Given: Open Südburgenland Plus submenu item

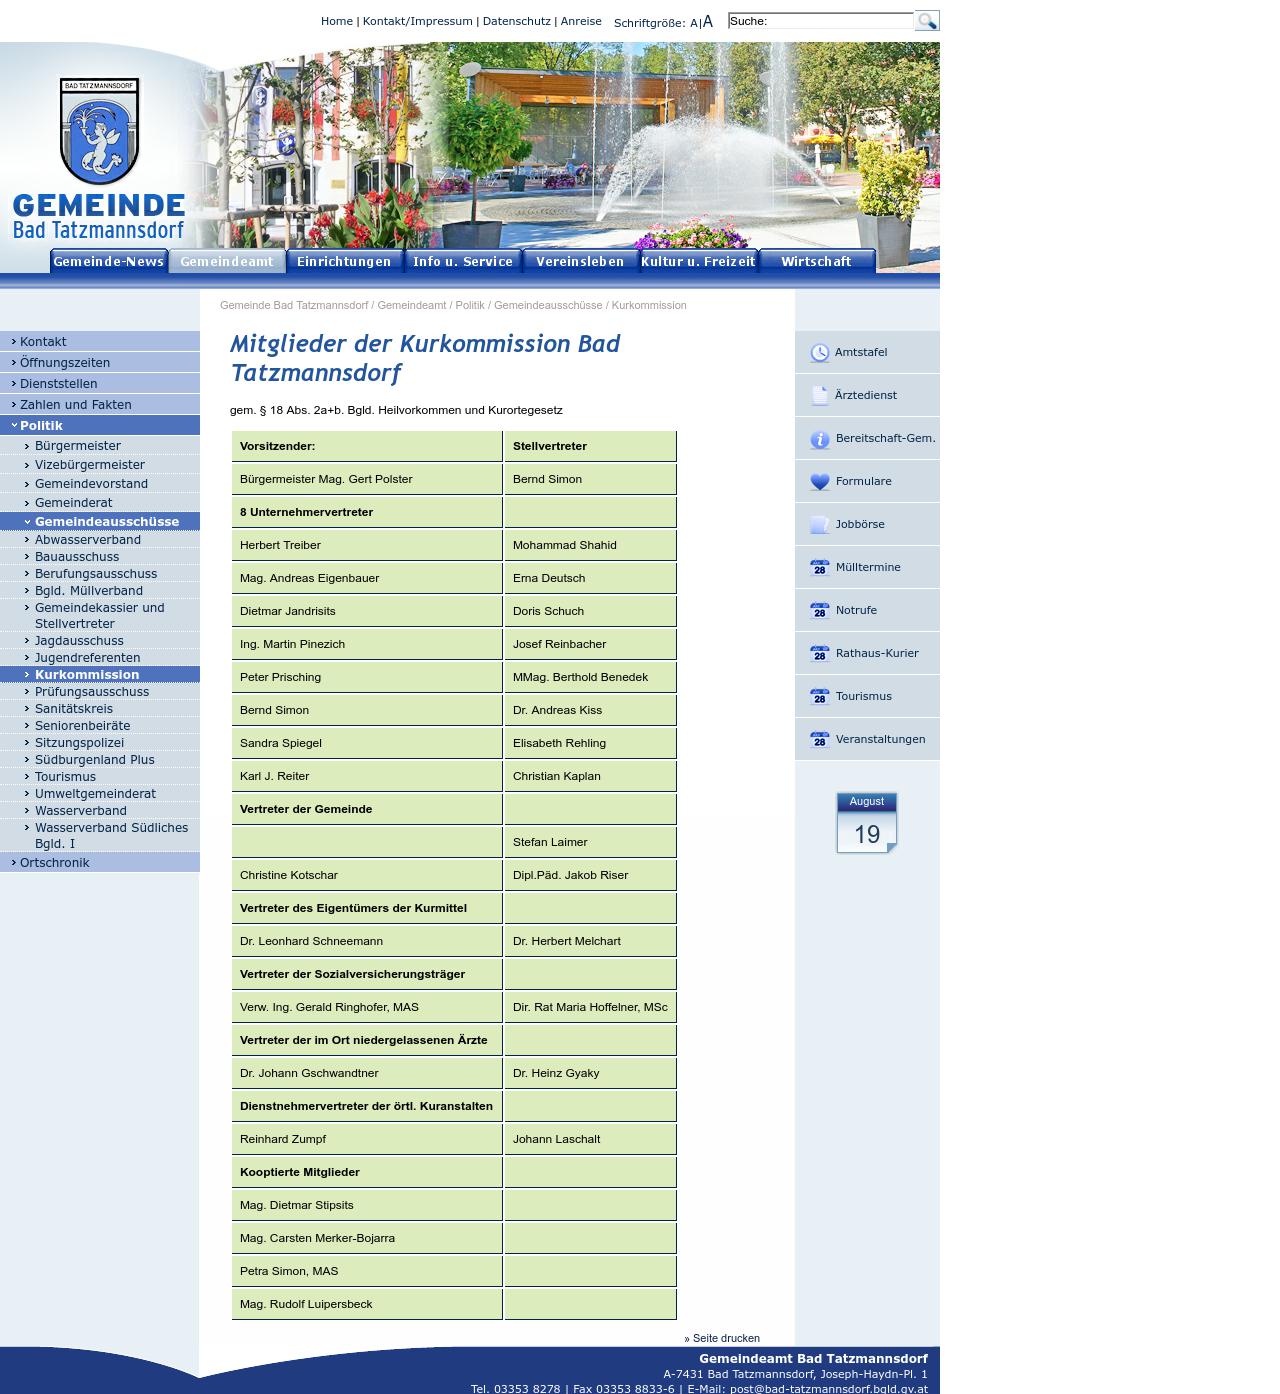Looking at the screenshot, I should [x=100, y=760].
